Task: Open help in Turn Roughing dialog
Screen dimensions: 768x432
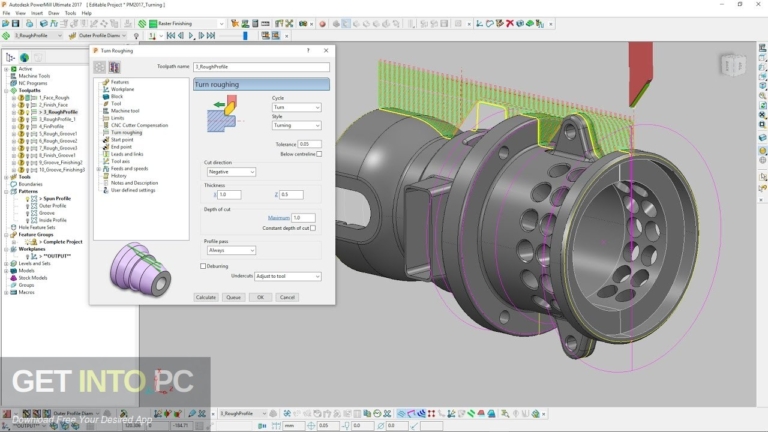Action: click(308, 50)
